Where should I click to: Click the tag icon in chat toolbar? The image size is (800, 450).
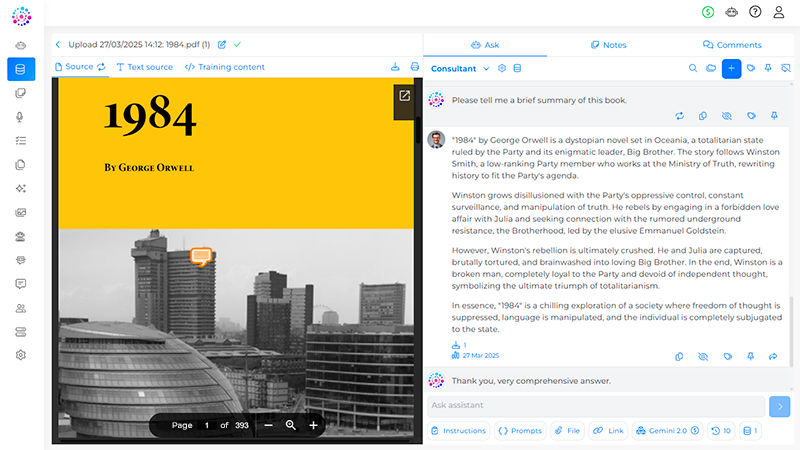pos(751,68)
